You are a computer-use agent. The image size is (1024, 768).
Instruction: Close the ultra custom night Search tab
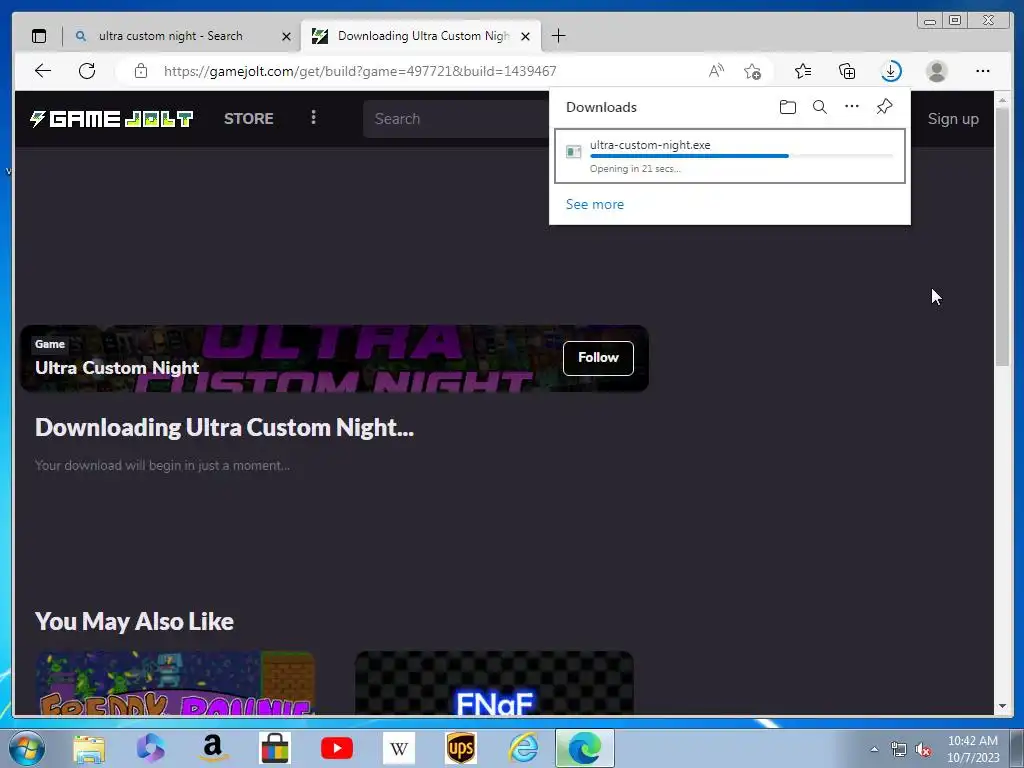click(x=286, y=37)
